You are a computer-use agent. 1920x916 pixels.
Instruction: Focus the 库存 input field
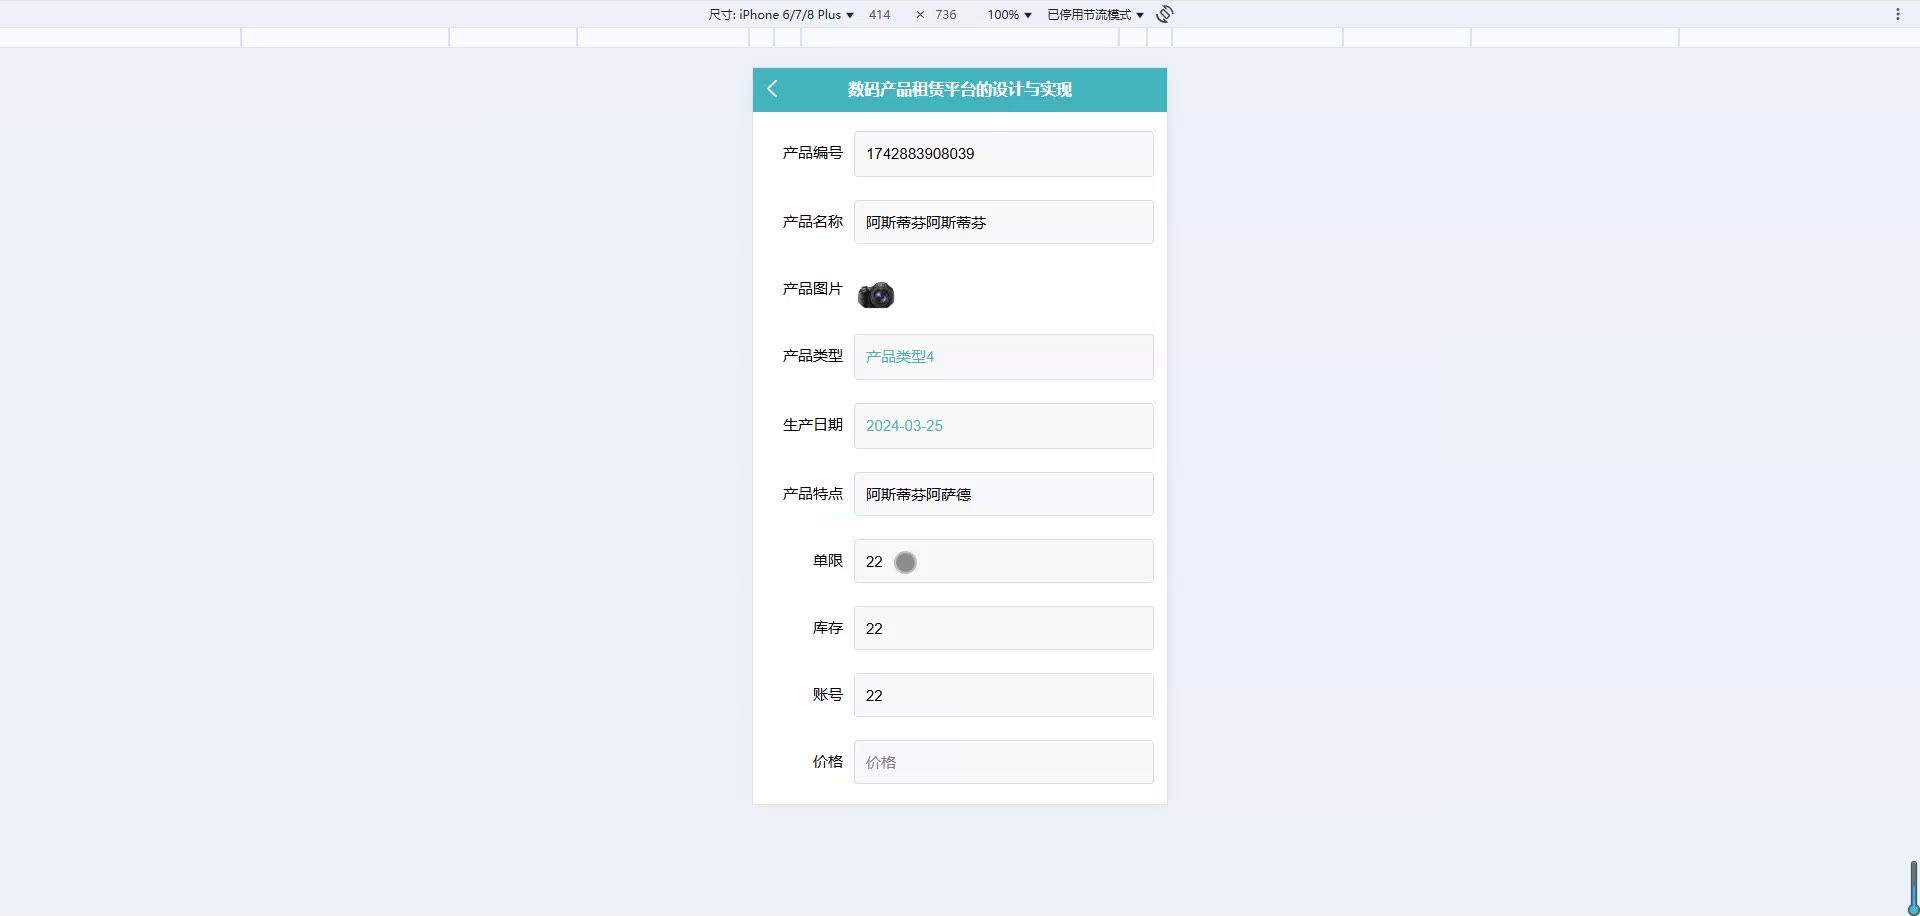(x=1003, y=628)
